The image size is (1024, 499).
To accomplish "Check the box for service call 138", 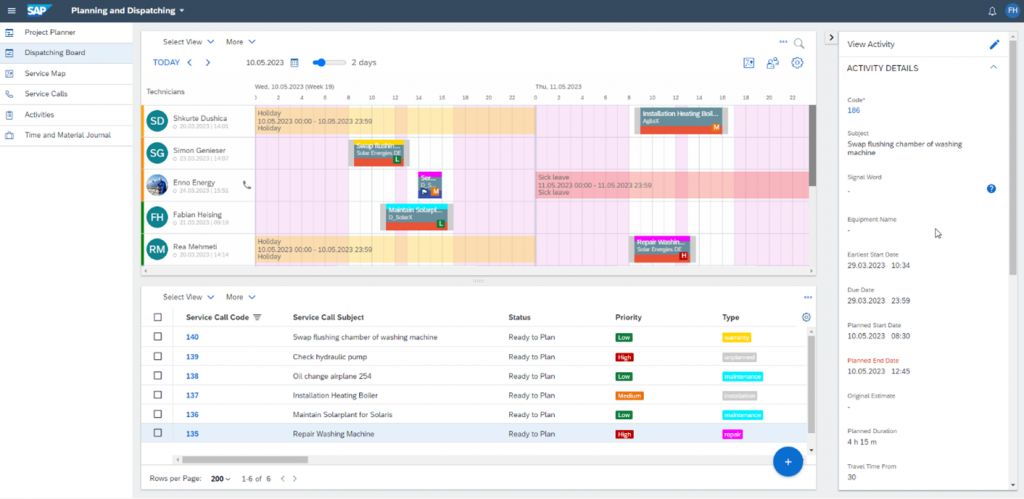I will pyautogui.click(x=157, y=376).
